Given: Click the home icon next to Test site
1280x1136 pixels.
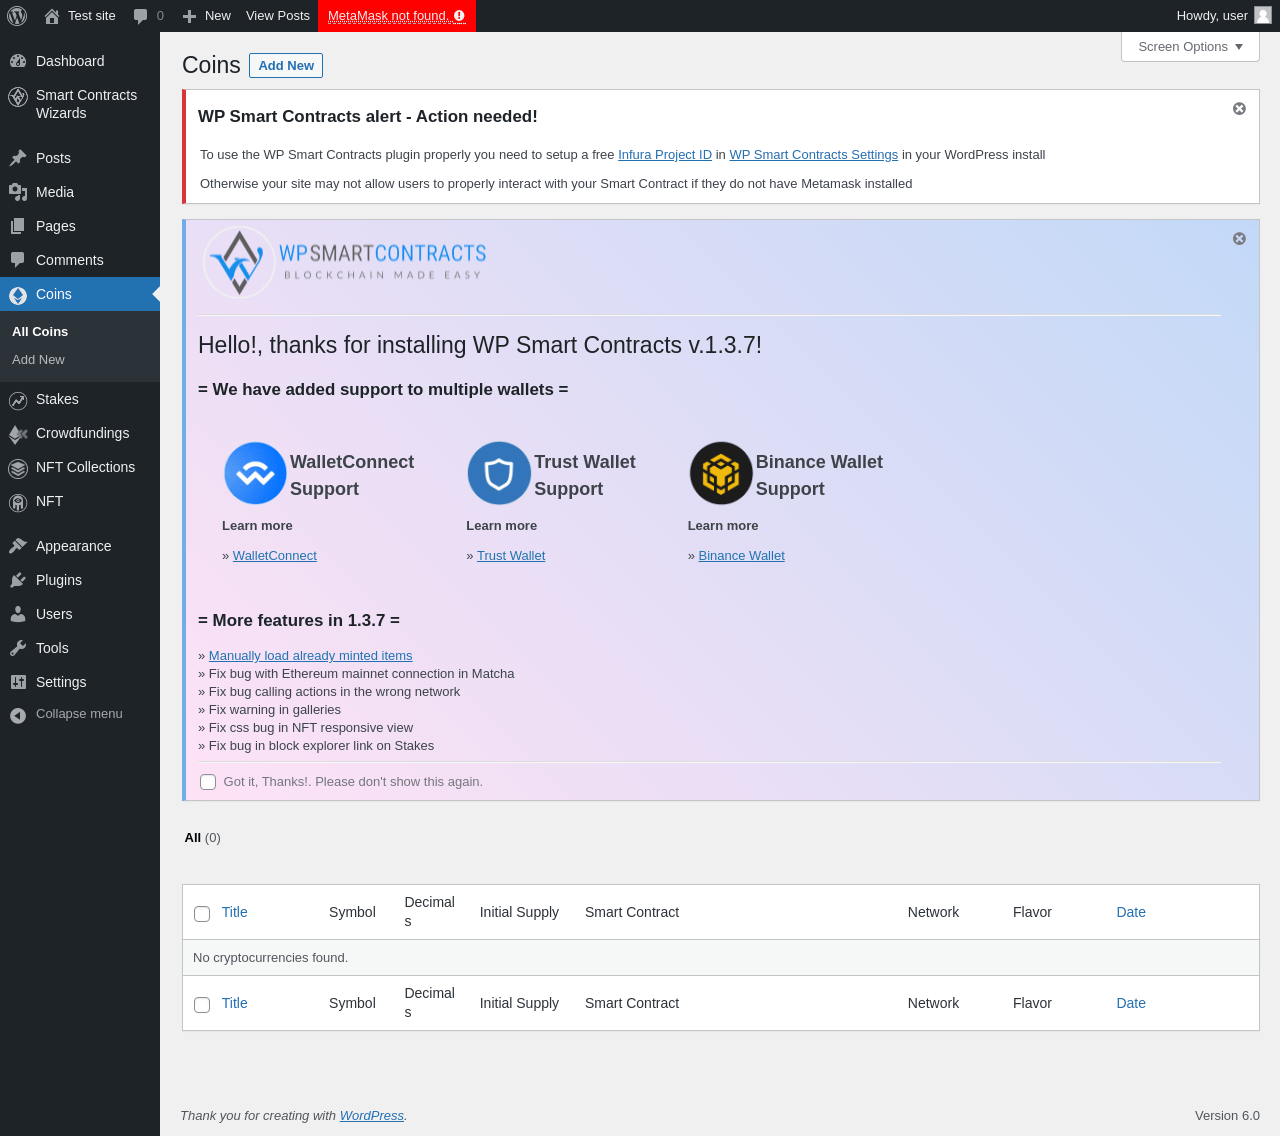Looking at the screenshot, I should (x=52, y=16).
